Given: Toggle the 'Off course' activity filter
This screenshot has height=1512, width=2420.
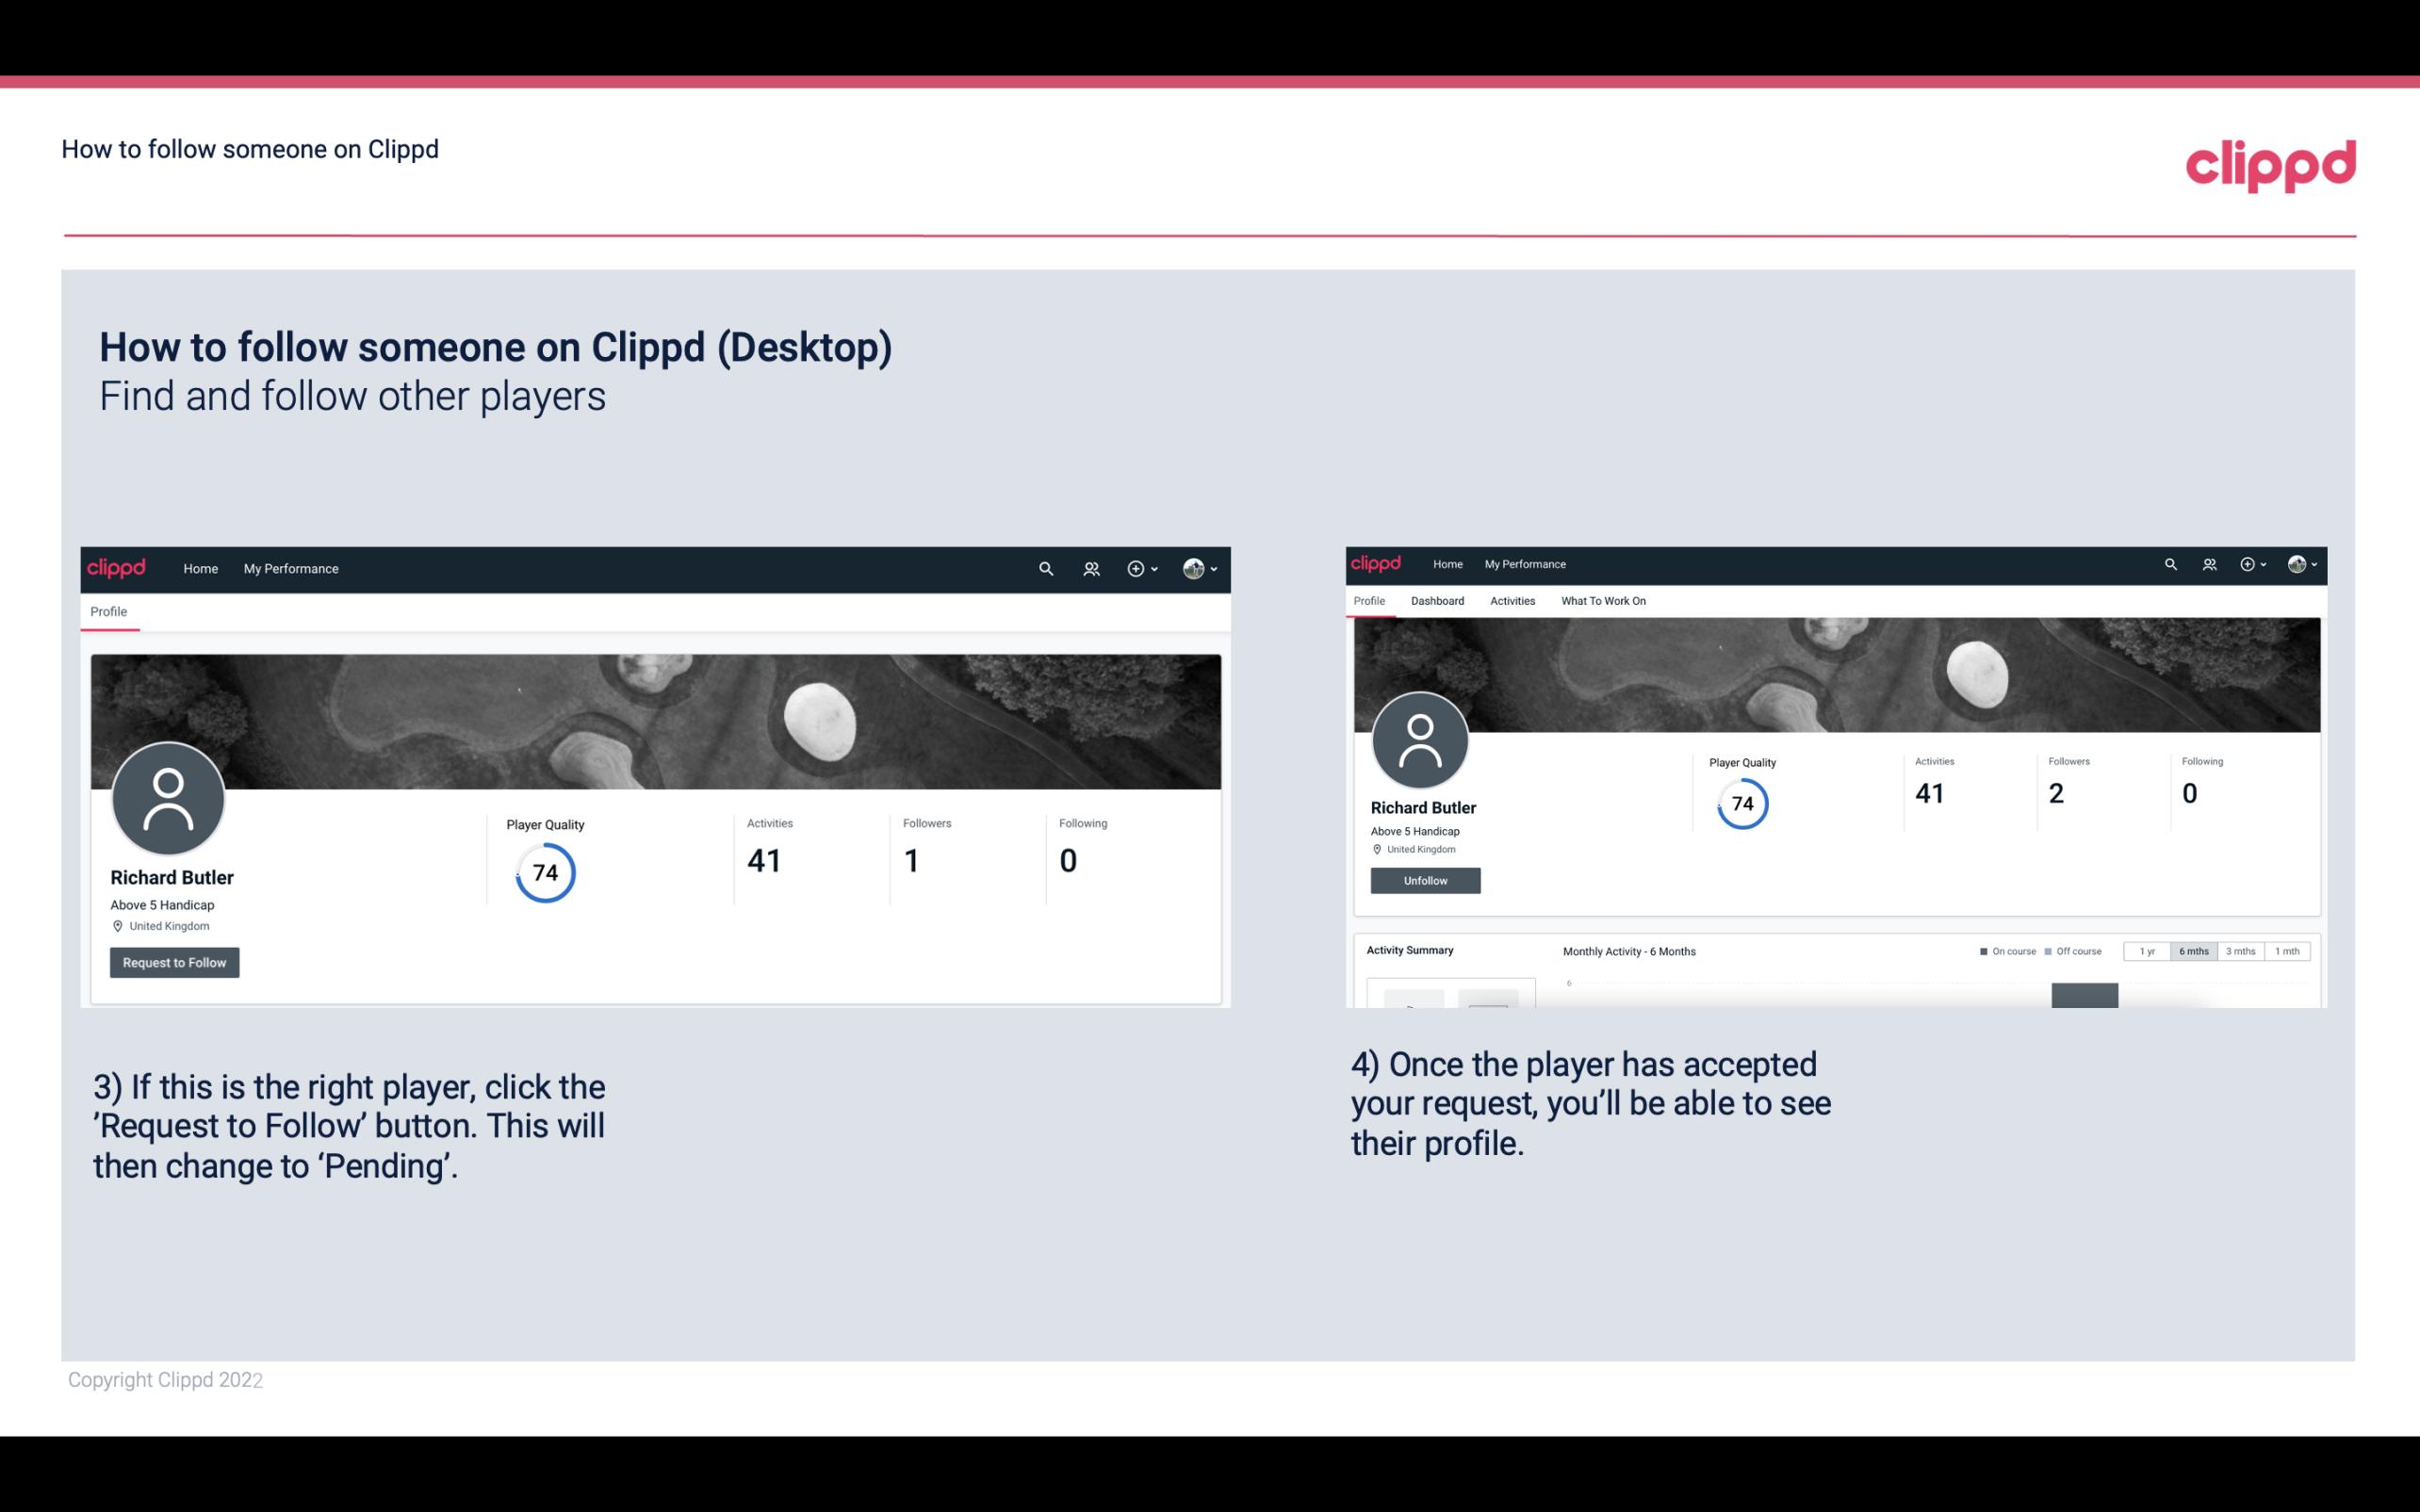Looking at the screenshot, I should pos(2077,951).
